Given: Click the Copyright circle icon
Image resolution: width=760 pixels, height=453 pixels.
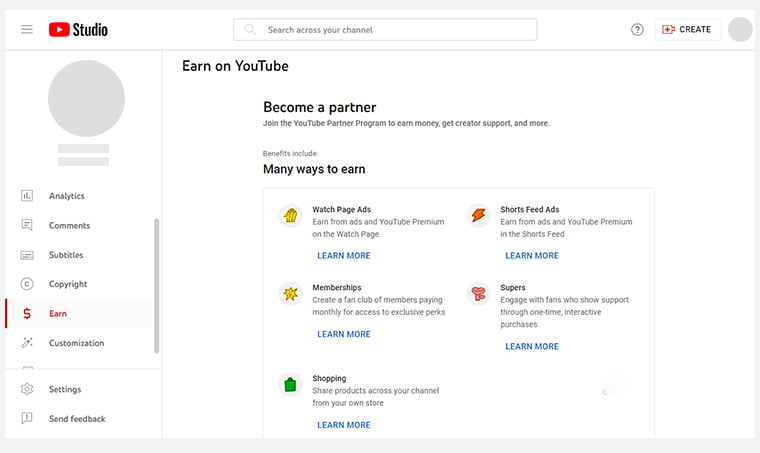Looking at the screenshot, I should pyautogui.click(x=27, y=284).
